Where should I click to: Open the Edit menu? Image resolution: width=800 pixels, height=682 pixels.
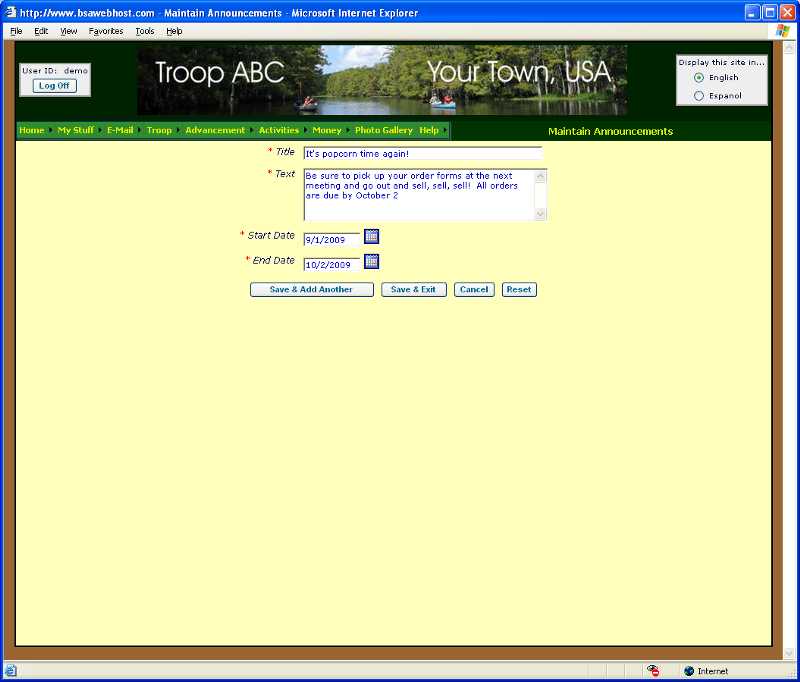point(41,31)
